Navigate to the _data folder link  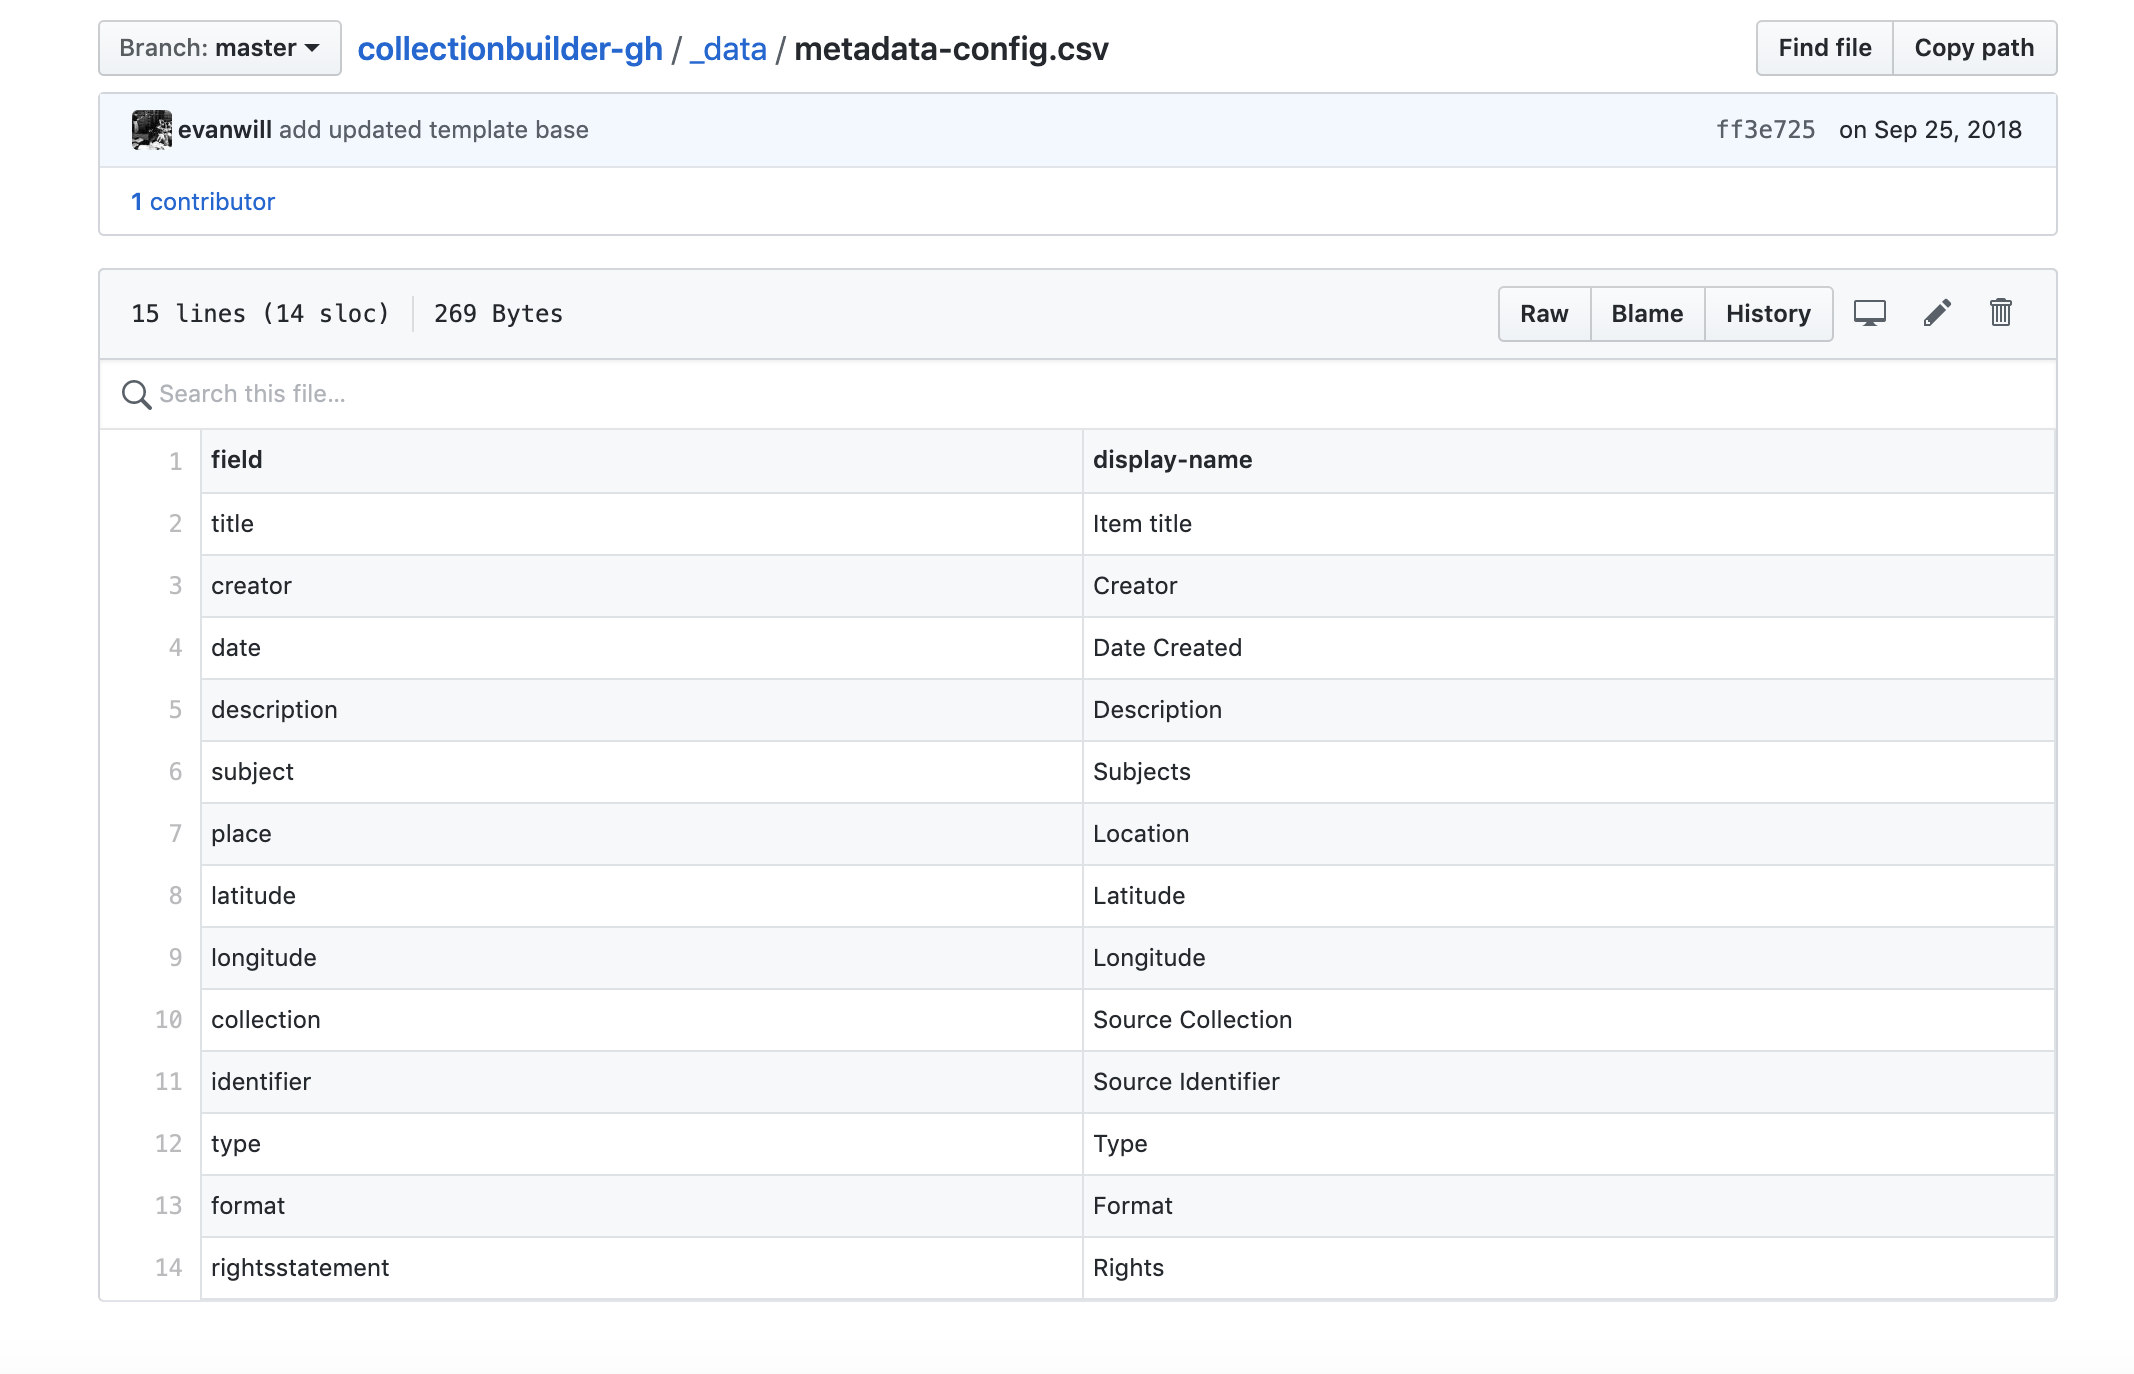(x=728, y=48)
